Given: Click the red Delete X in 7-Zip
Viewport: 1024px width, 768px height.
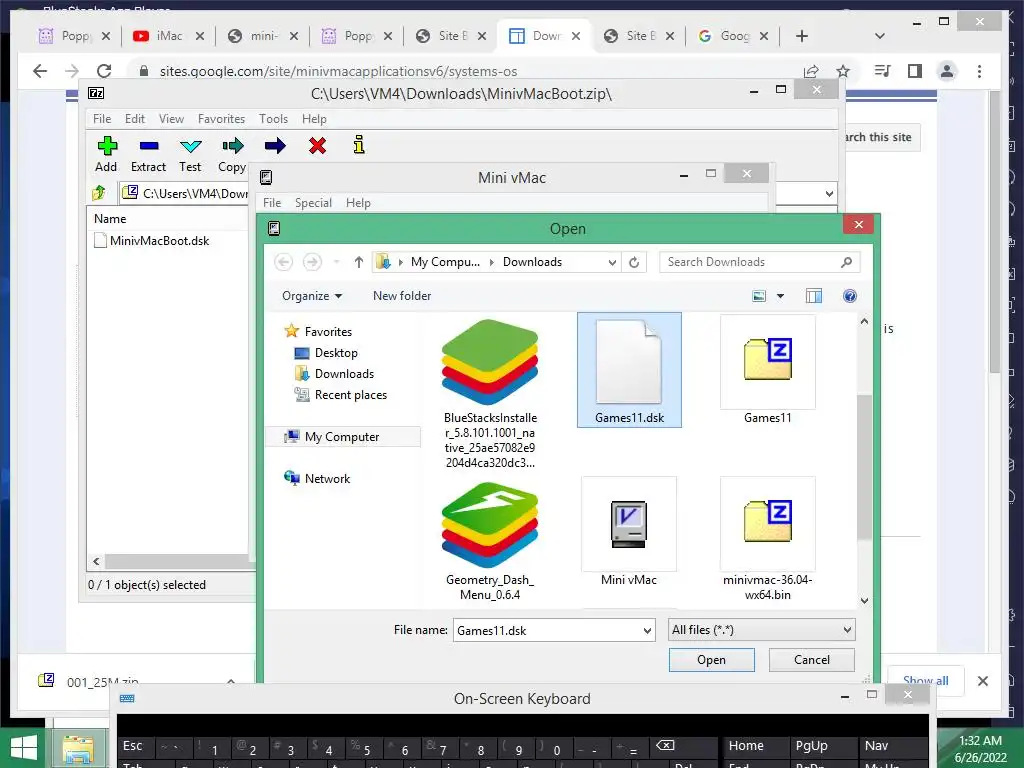Looking at the screenshot, I should (317, 146).
